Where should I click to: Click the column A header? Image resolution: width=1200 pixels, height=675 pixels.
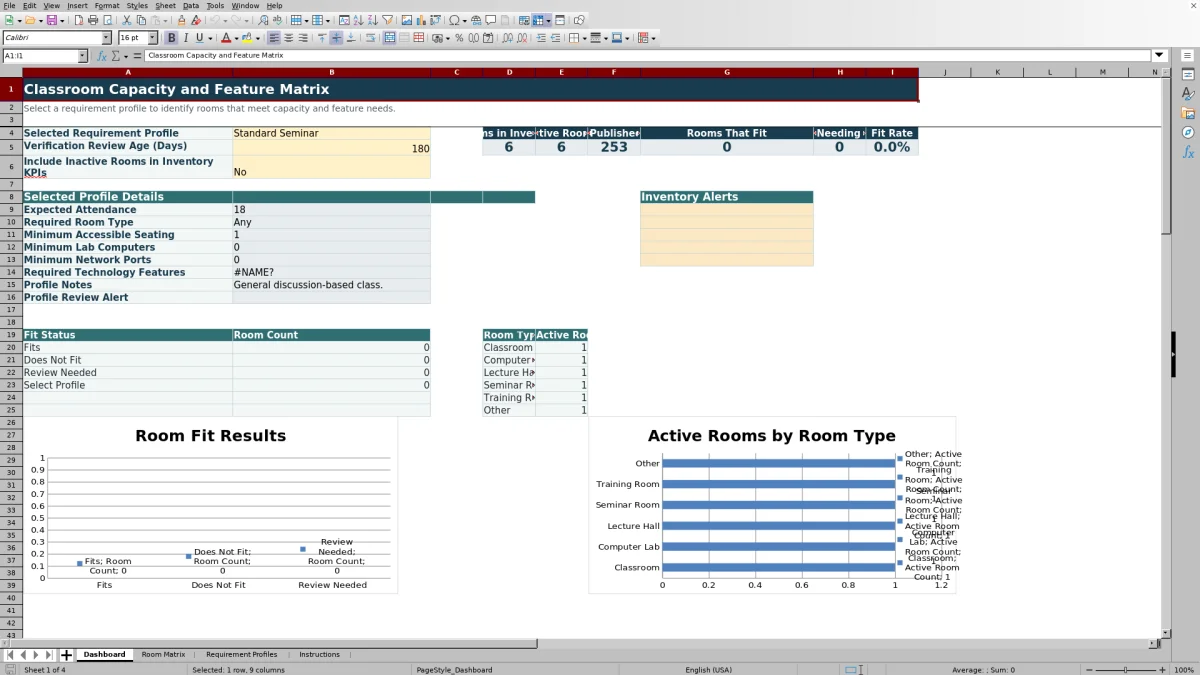click(x=127, y=72)
